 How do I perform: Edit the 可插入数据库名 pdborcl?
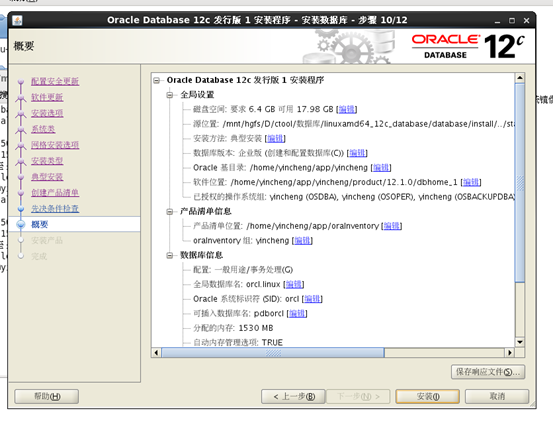coord(297,313)
